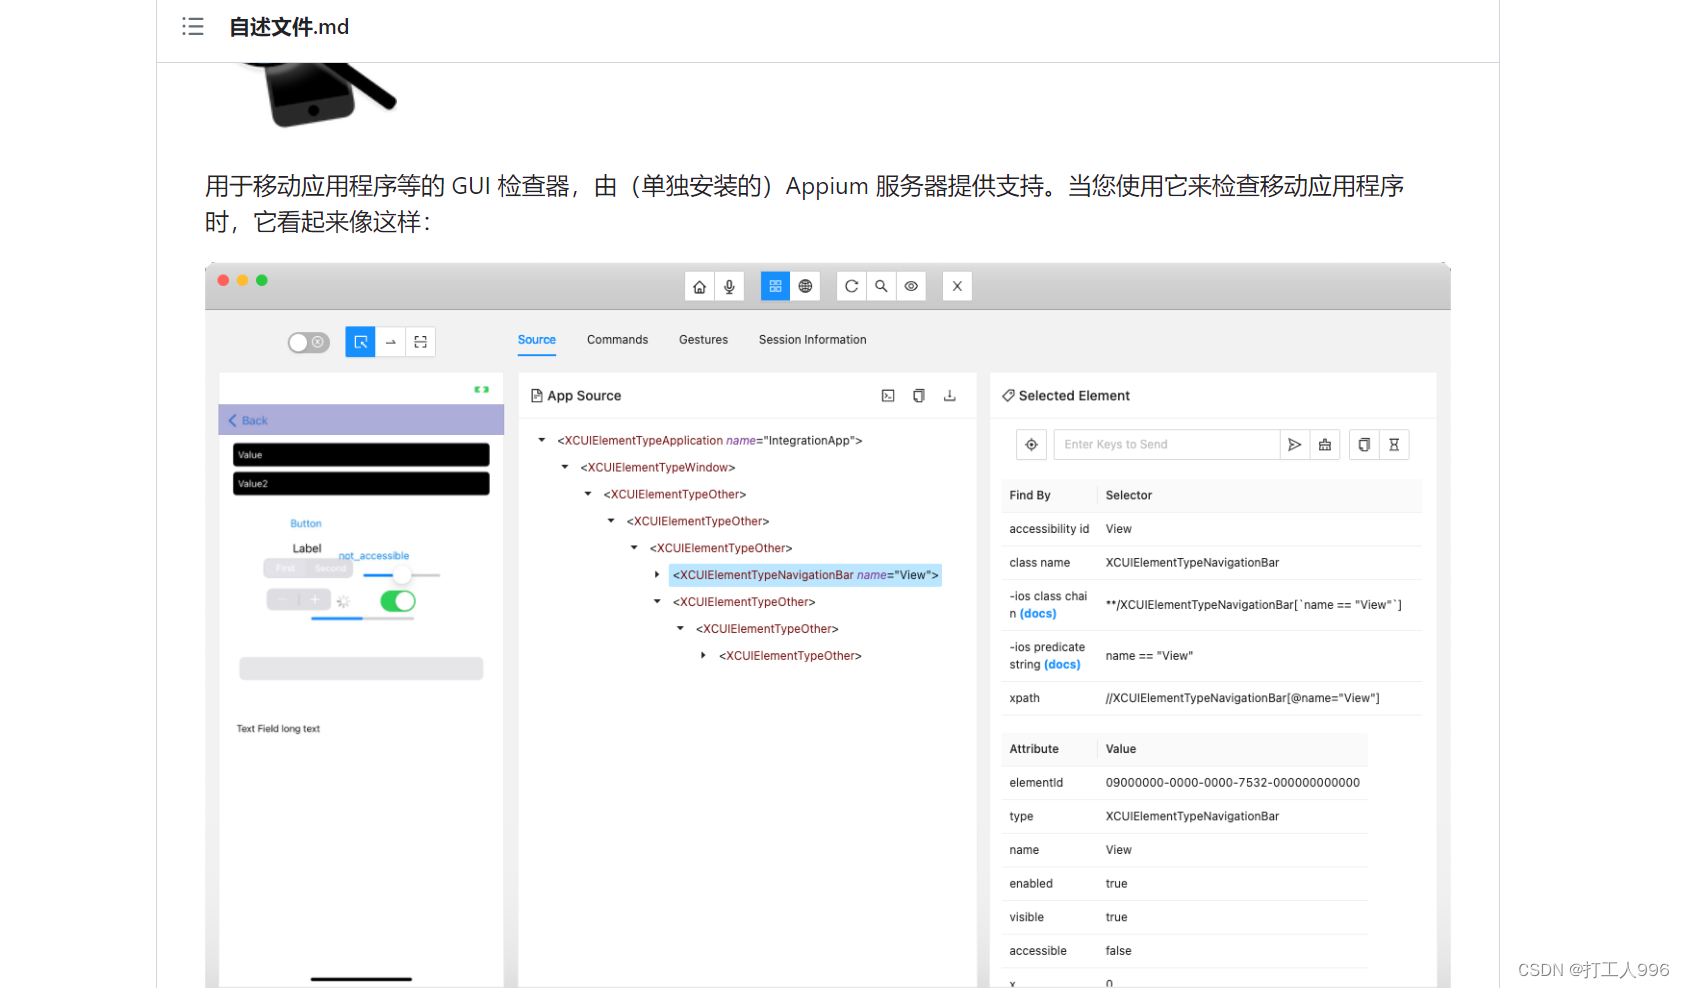The width and height of the screenshot is (1684, 988).
Task: Select elements pointer mode icon
Action: tap(360, 342)
